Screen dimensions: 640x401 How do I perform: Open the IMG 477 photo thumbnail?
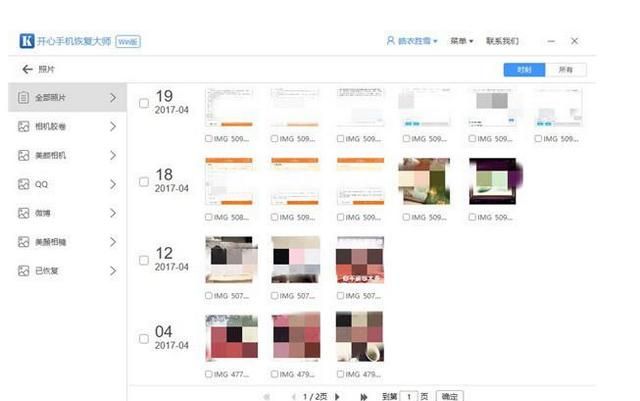click(x=231, y=338)
